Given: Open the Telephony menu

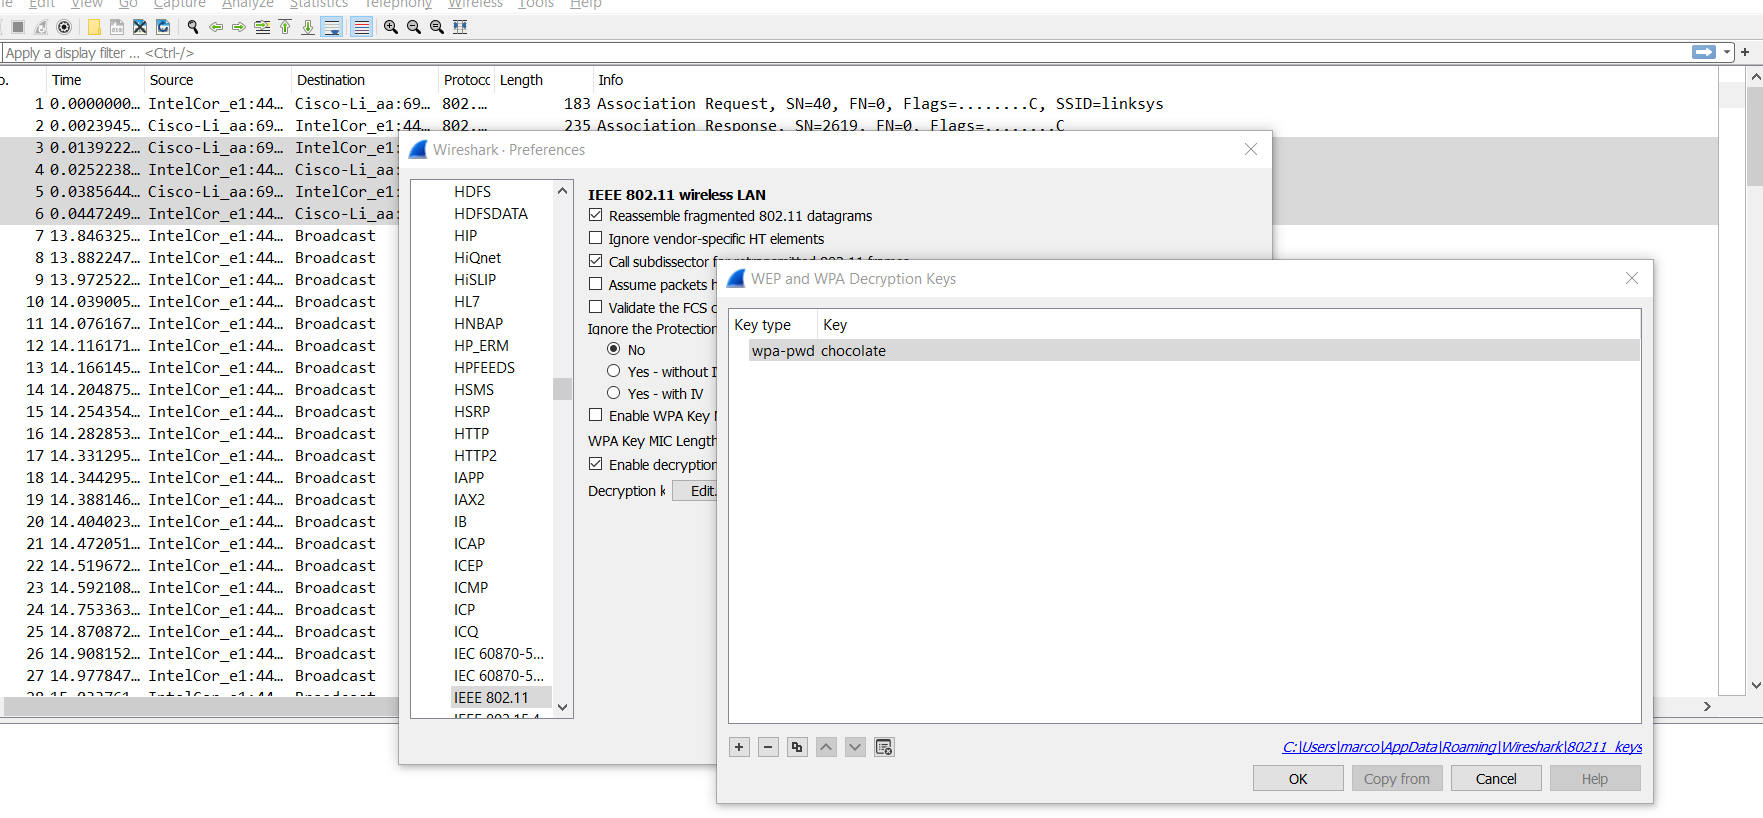Looking at the screenshot, I should pos(398,4).
